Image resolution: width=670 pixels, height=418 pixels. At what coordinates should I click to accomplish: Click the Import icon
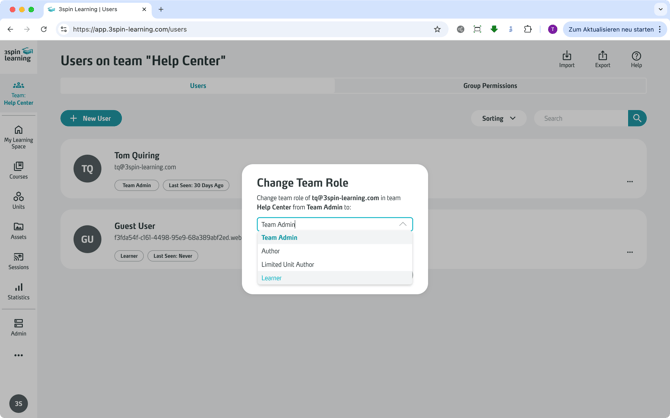[566, 59]
